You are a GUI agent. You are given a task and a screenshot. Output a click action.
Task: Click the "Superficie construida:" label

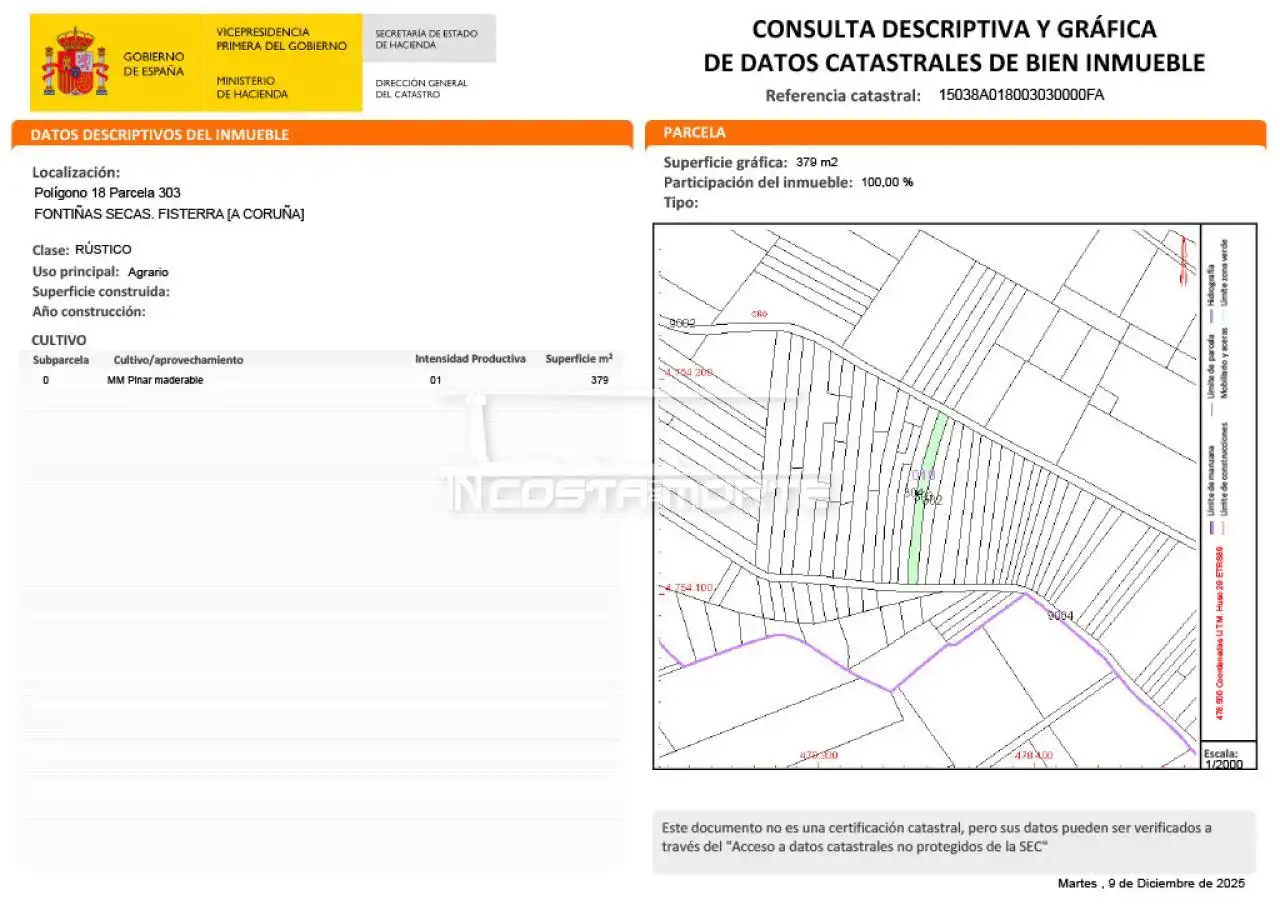(101, 291)
